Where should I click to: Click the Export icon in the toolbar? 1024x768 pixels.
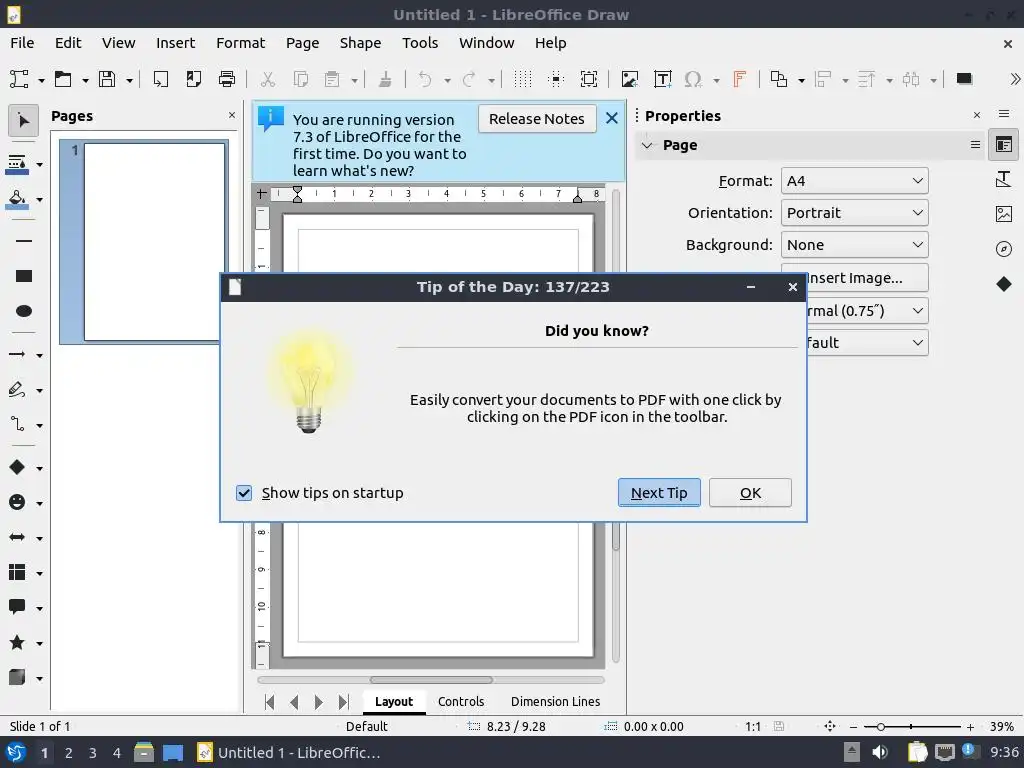(x=161, y=79)
